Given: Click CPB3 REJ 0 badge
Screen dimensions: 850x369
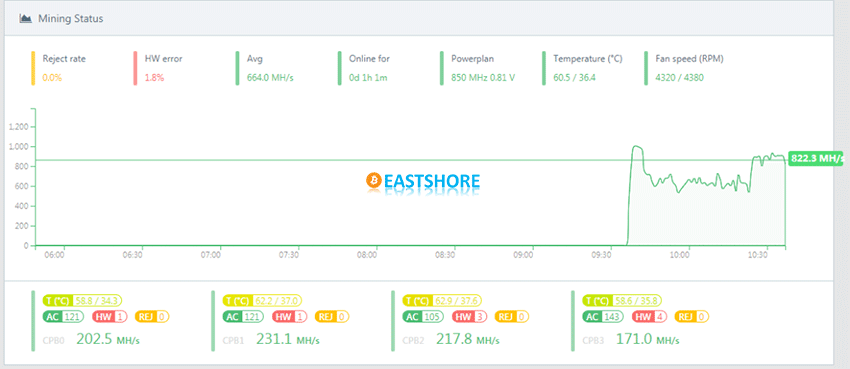Looking at the screenshot, I should 692,316.
